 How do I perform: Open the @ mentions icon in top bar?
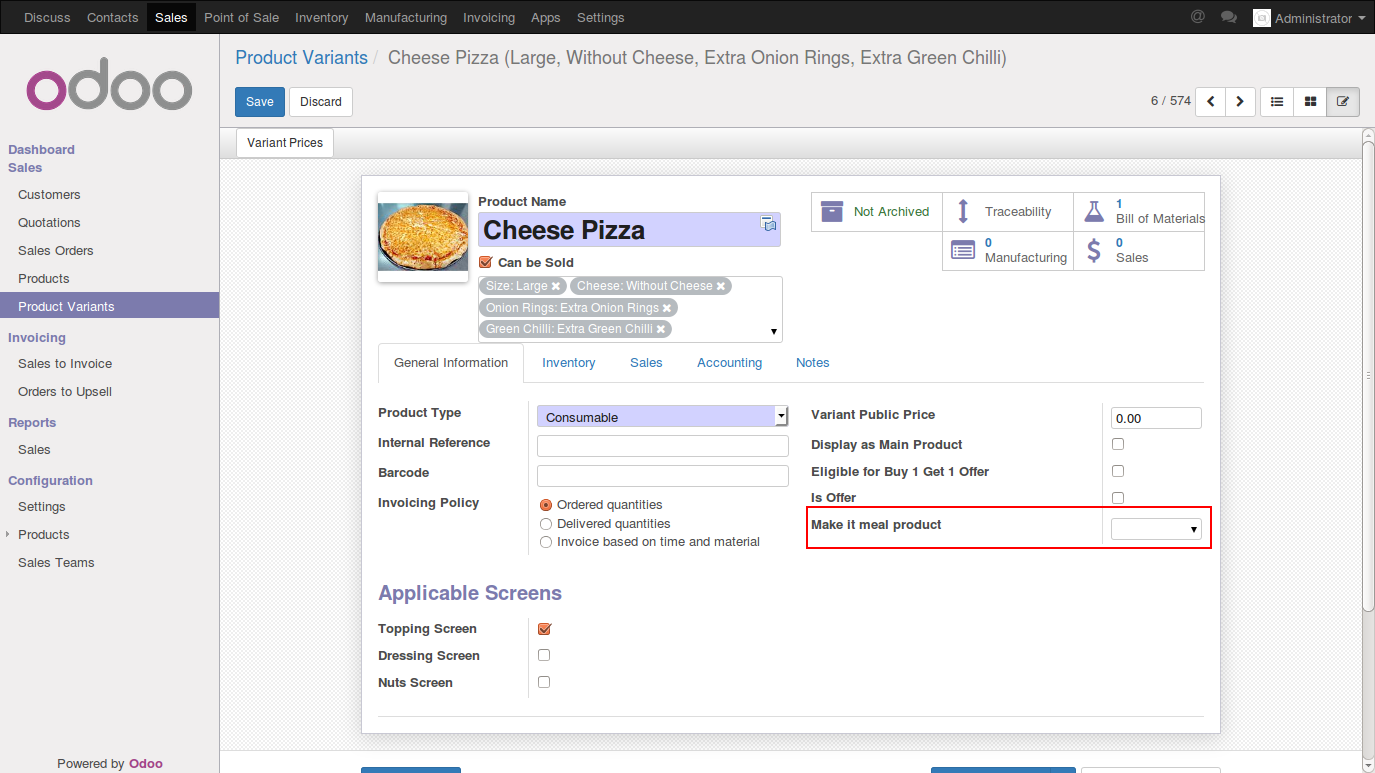point(1198,17)
